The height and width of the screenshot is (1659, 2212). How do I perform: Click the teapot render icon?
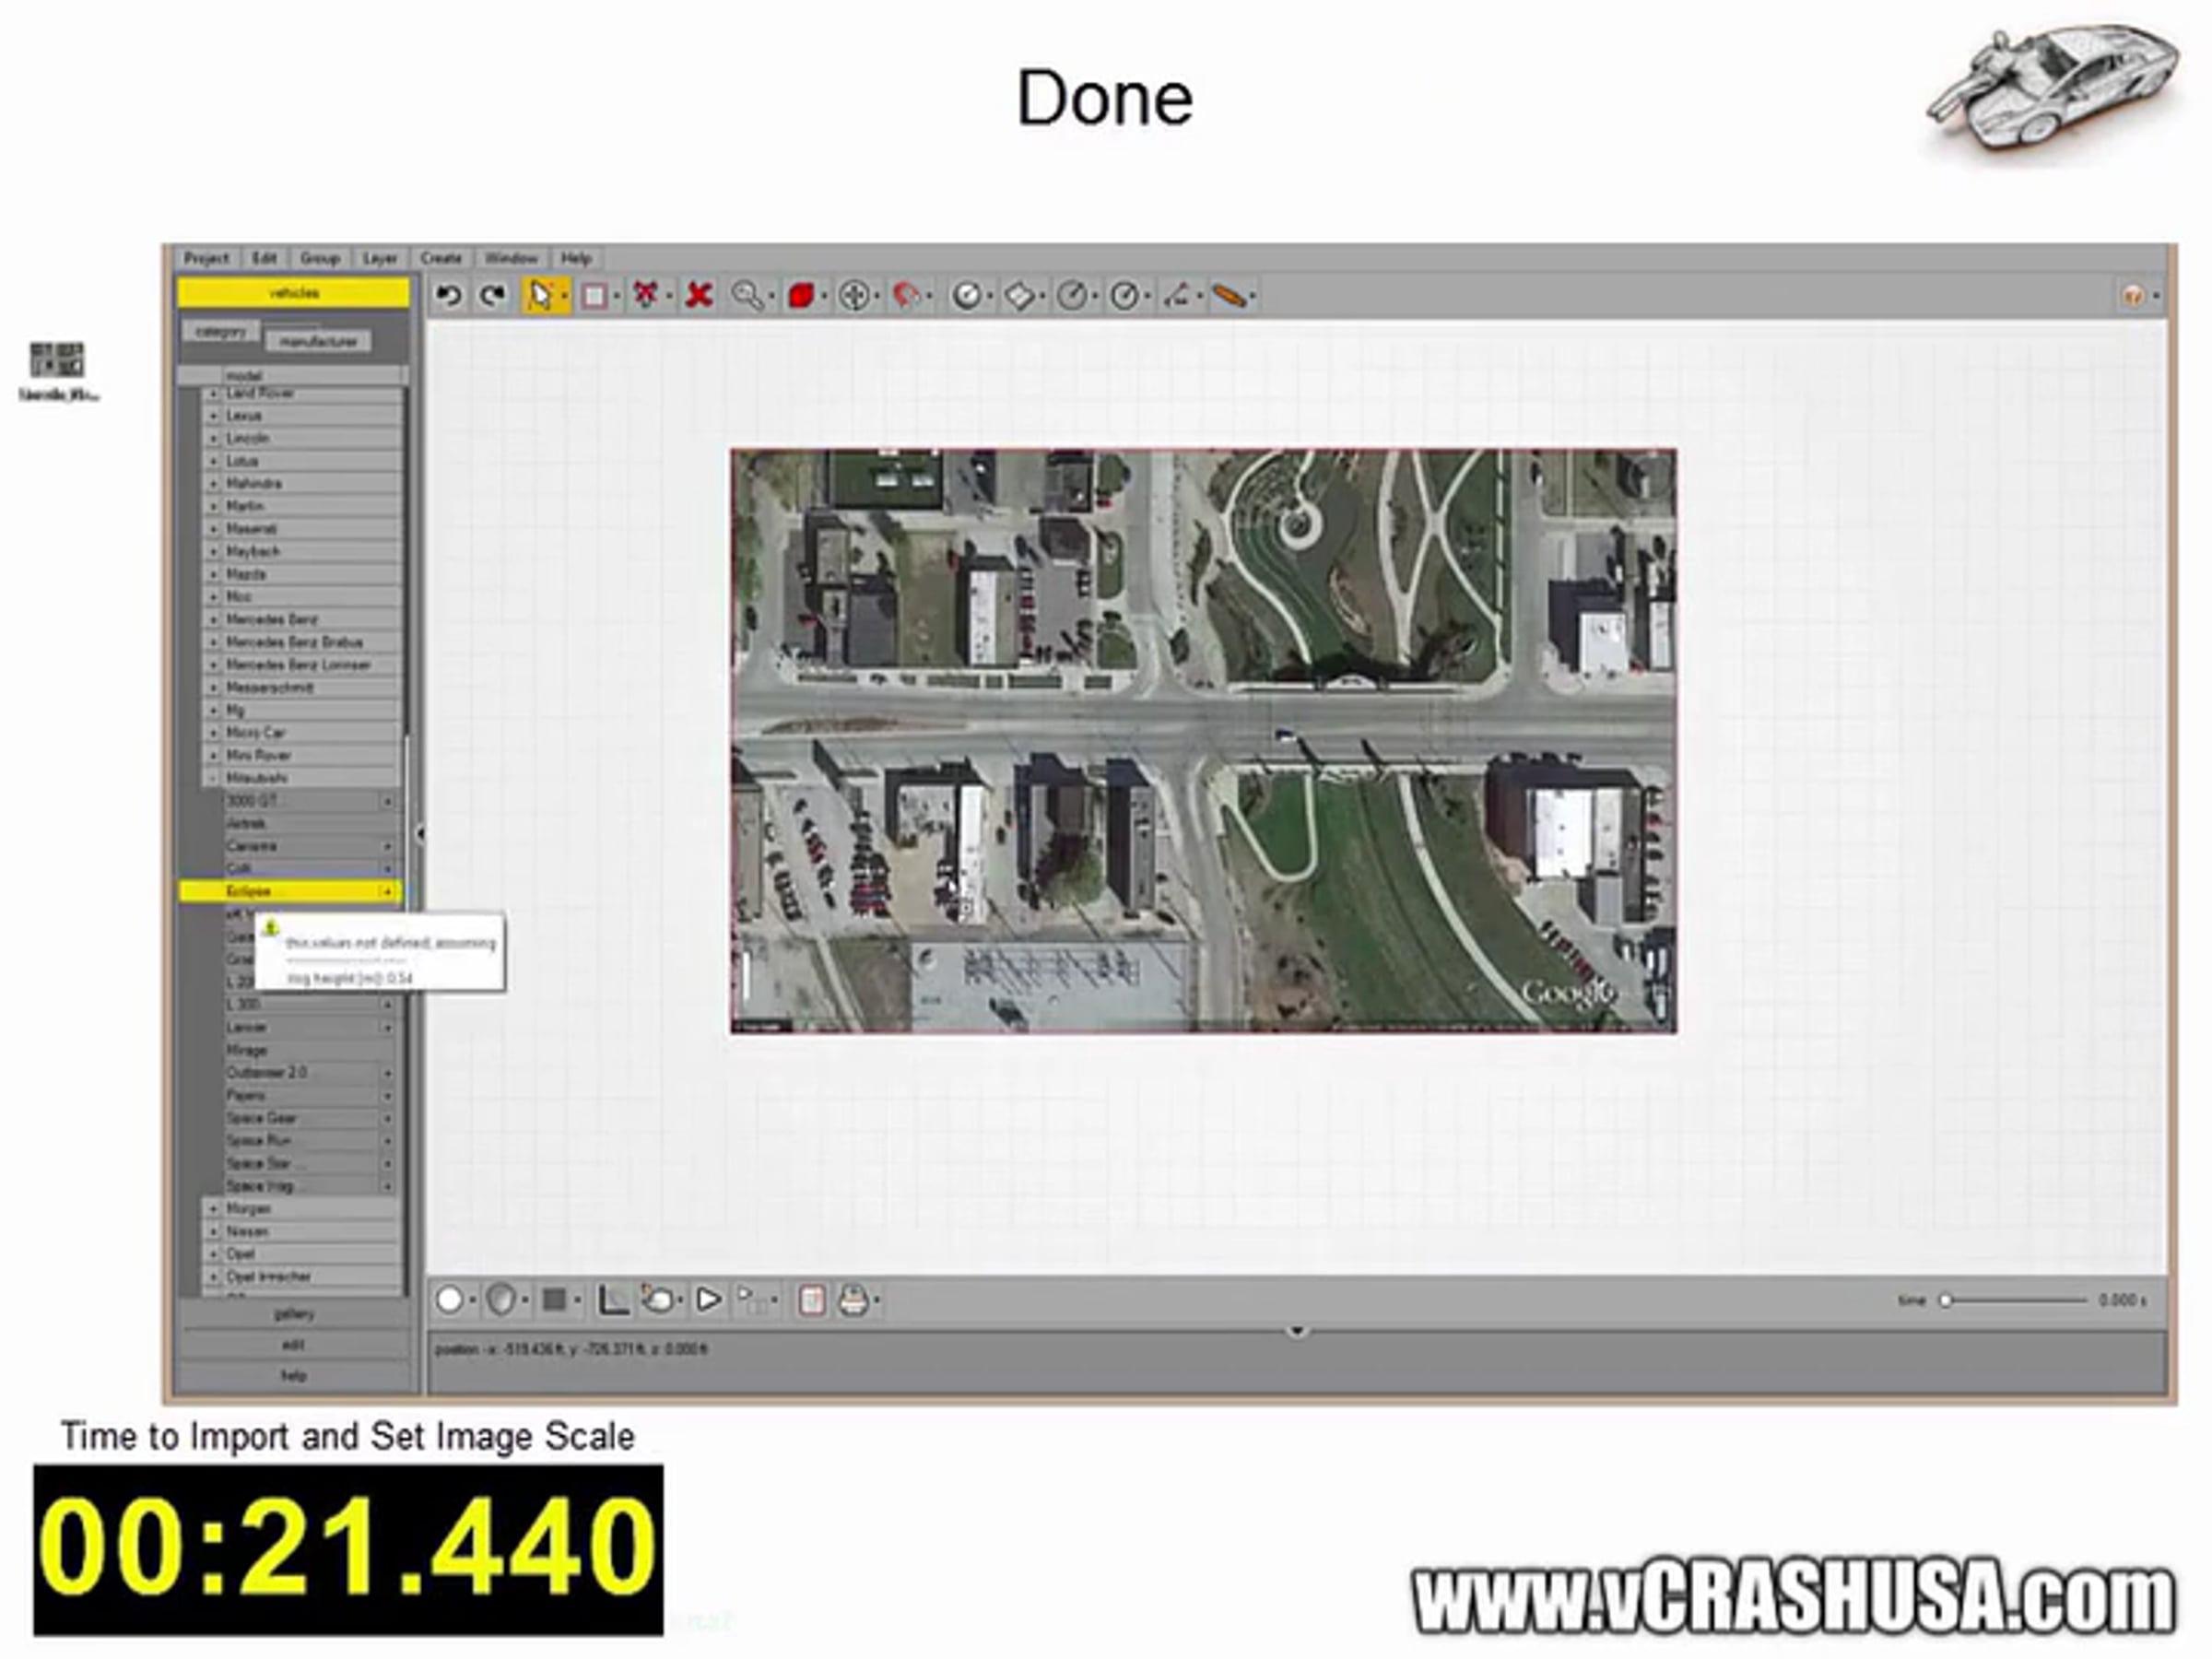click(x=658, y=1300)
